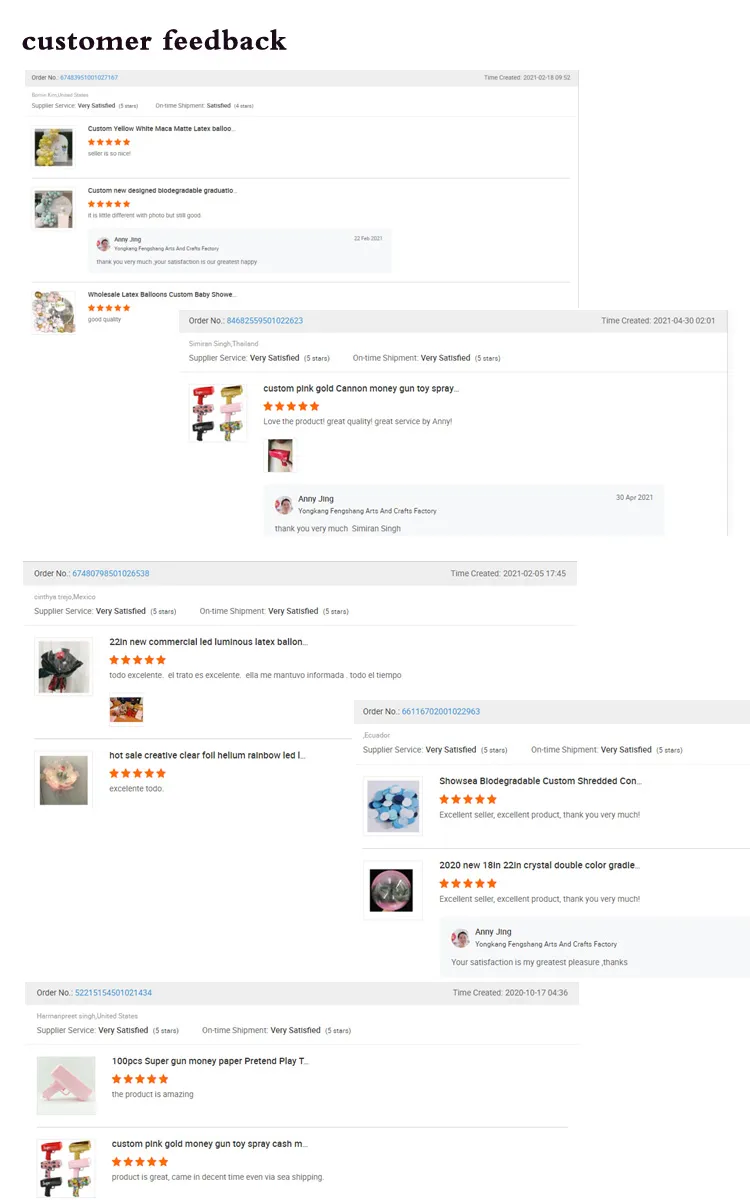Open order number 66116702001022963 link
The height and width of the screenshot is (1200, 750).
[441, 712]
